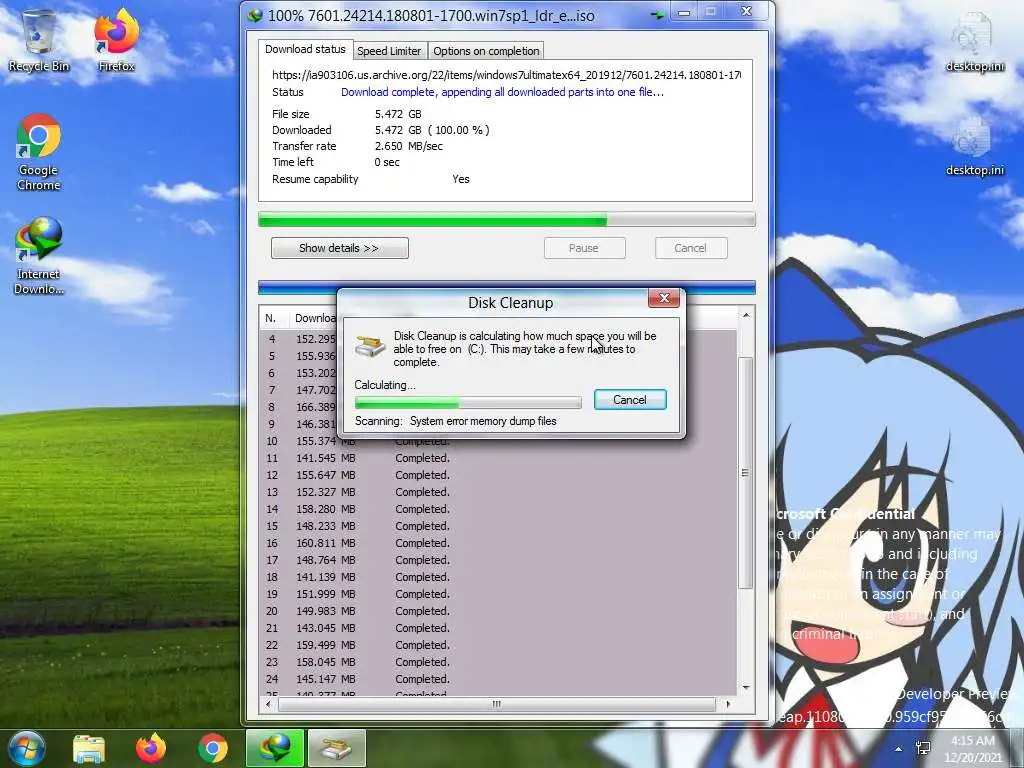The image size is (1024, 768).
Task: Click the IDM download progress bar
Action: point(507,219)
